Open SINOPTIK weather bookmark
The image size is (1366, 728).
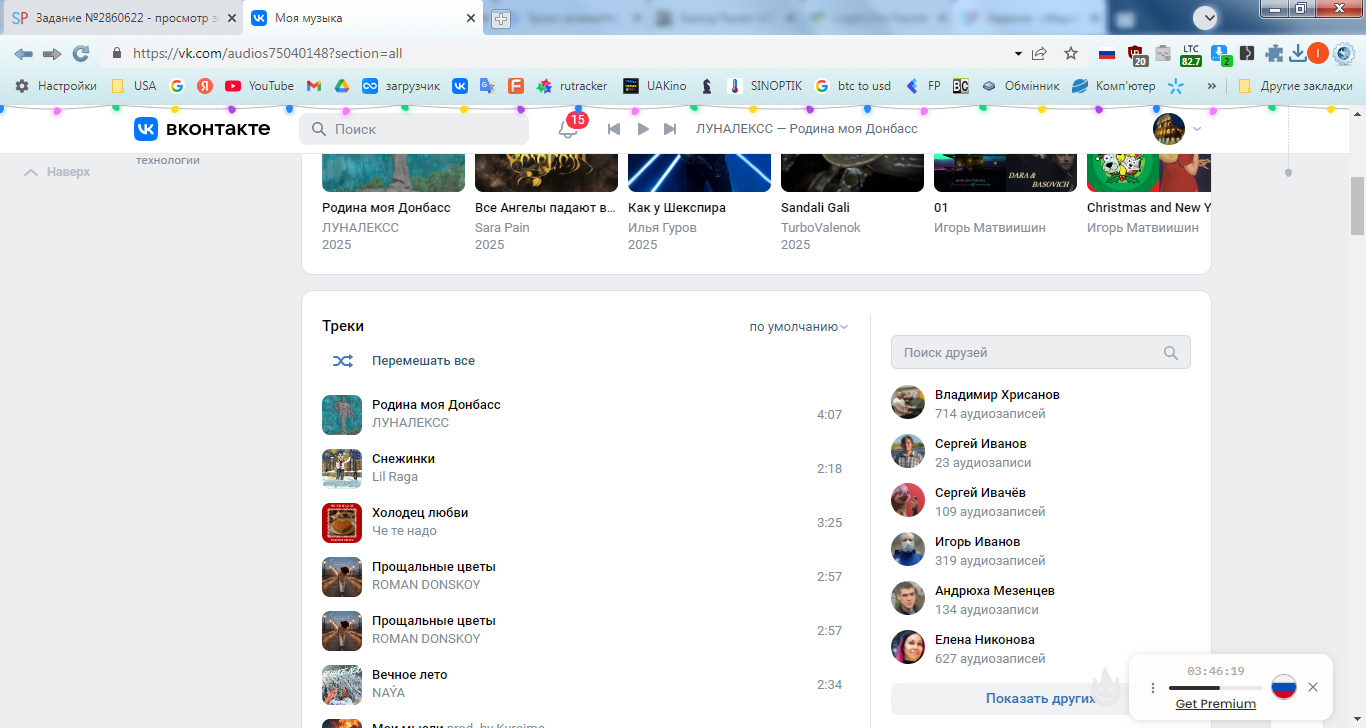(765, 86)
